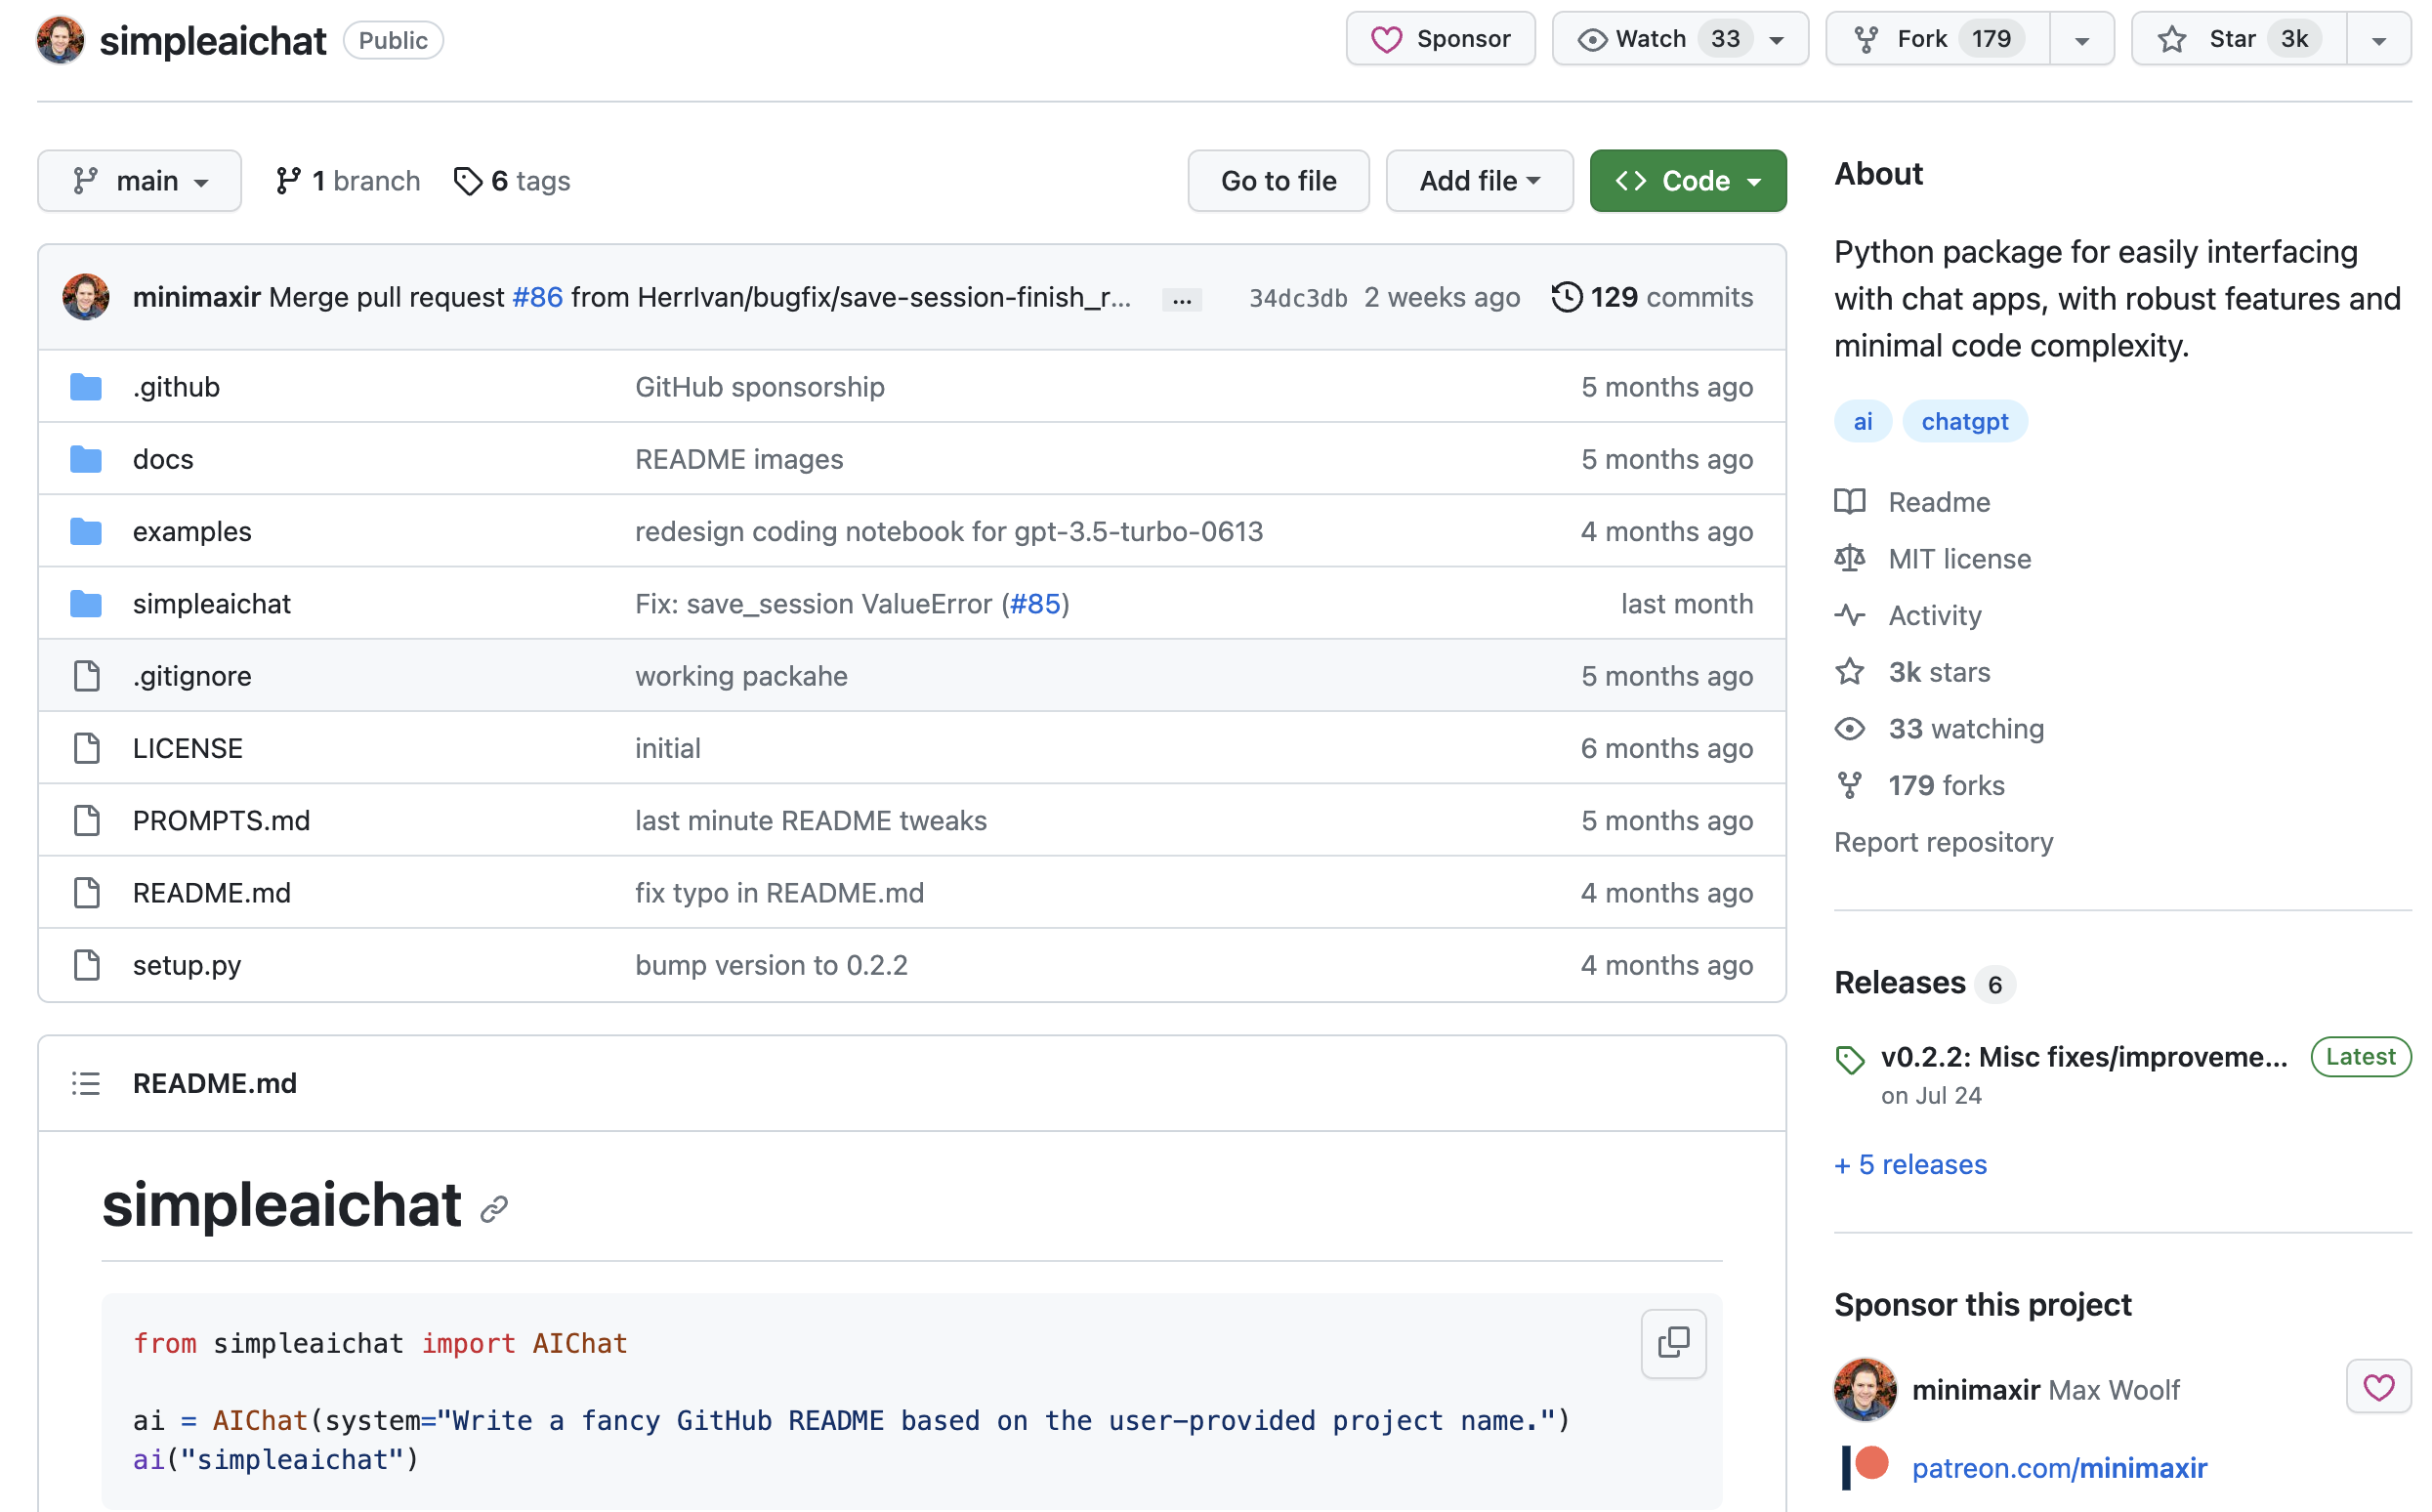Open the fork options dropdown arrow

(2082, 40)
